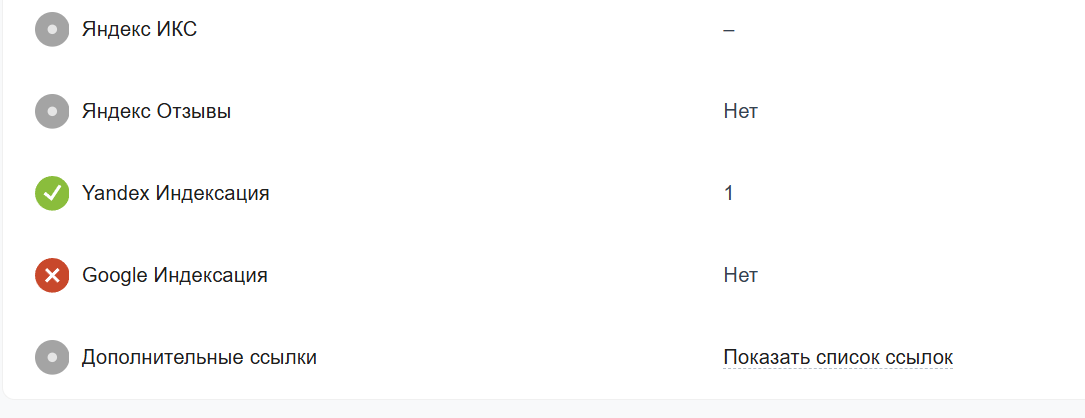1085x418 pixels.
Task: Select the Яндекс Отзывы row label
Action: coord(156,111)
